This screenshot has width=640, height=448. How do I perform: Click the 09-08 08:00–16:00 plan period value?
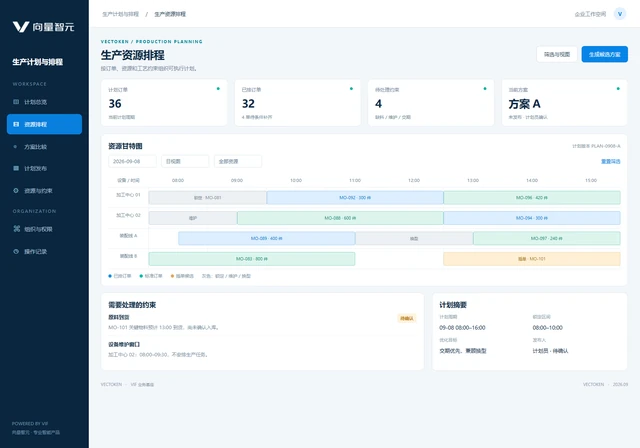click(x=462, y=328)
